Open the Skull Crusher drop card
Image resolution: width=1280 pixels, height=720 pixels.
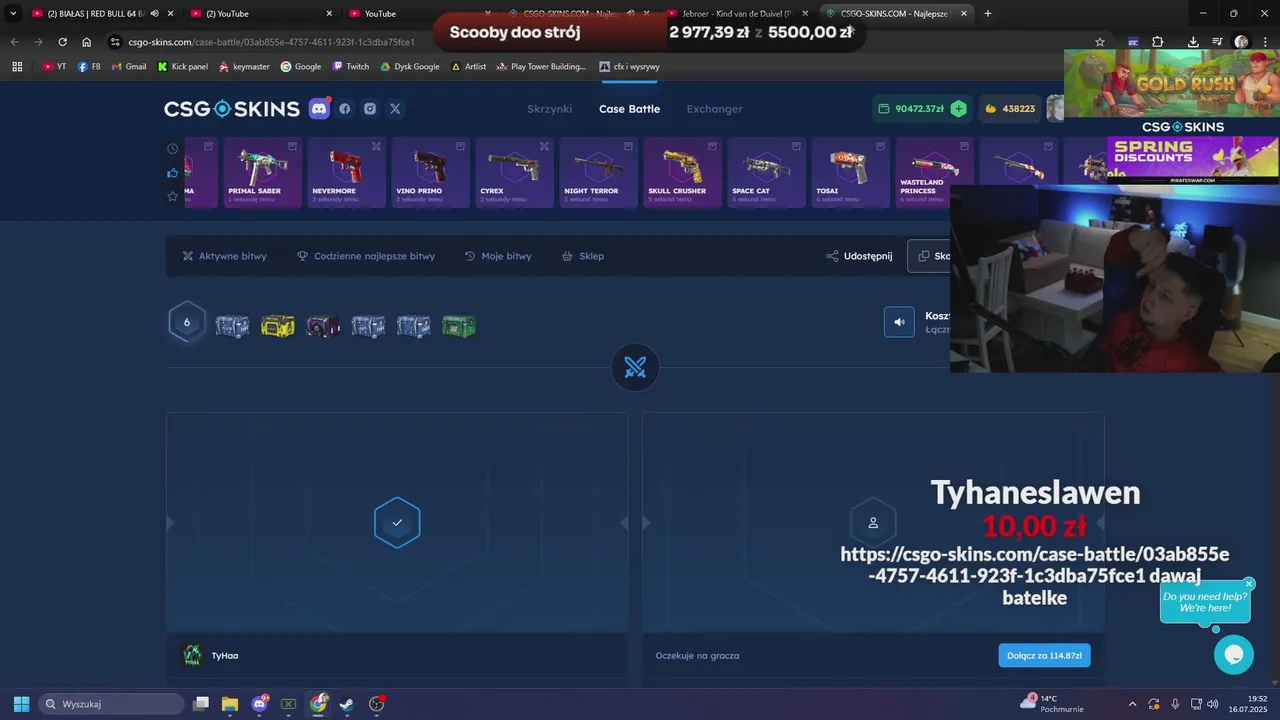pyautogui.click(x=683, y=172)
